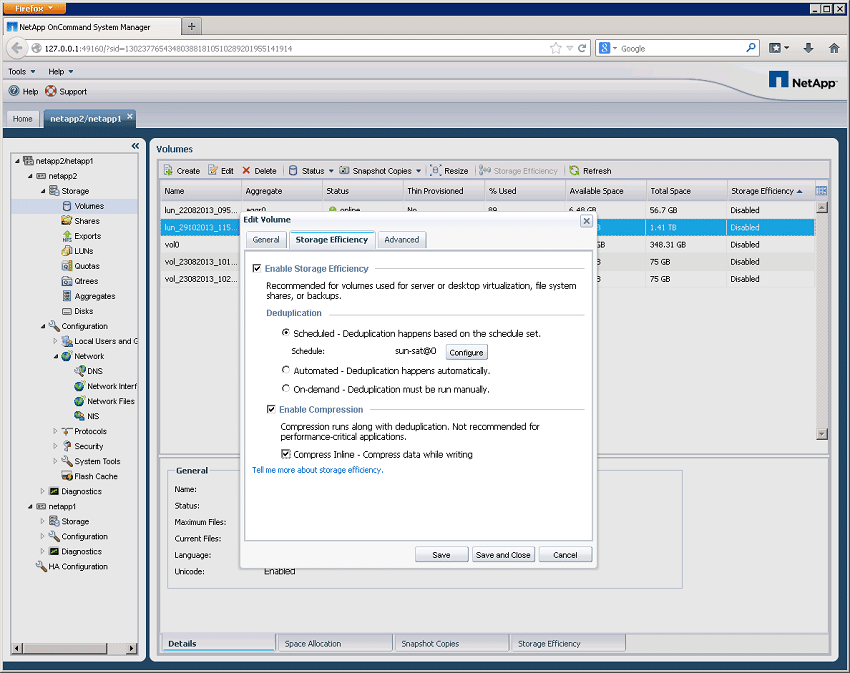The width and height of the screenshot is (850, 673).
Task: Click the Cancel button
Action: [565, 555]
